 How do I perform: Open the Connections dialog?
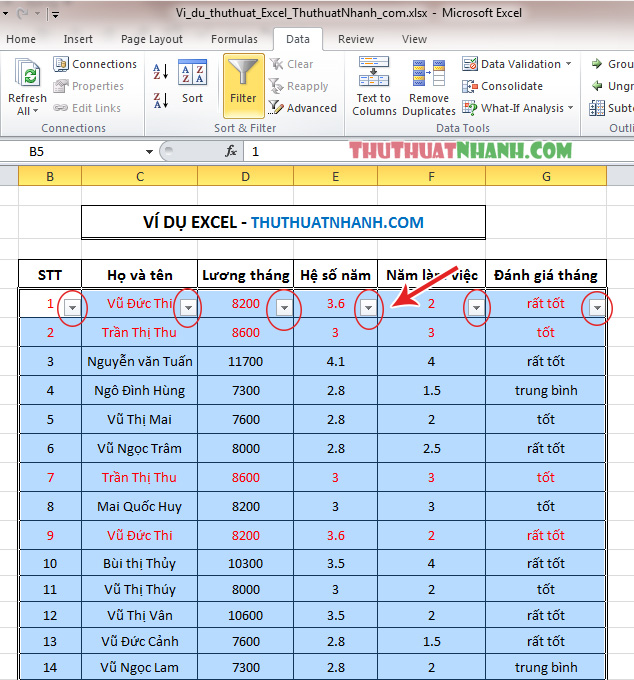point(95,64)
